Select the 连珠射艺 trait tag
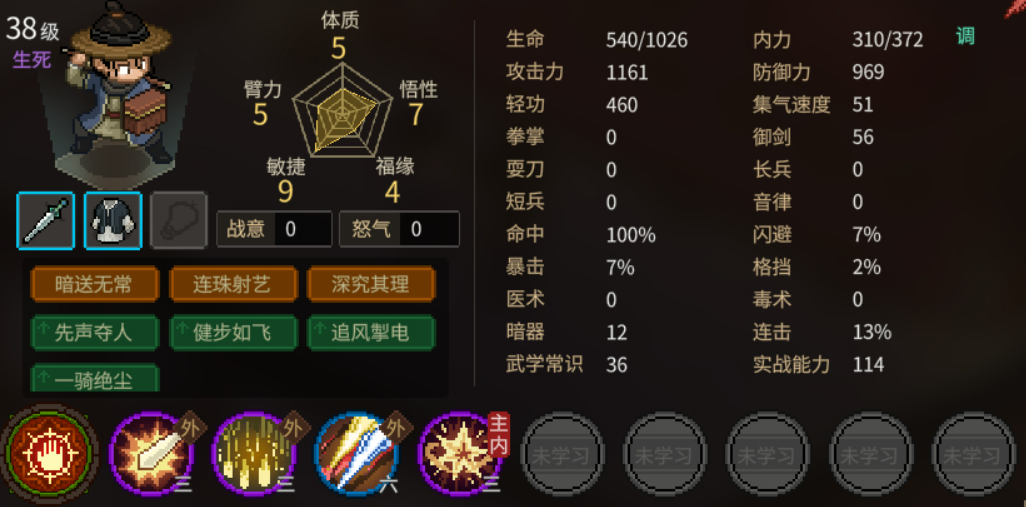Image resolution: width=1026 pixels, height=507 pixels. [233, 284]
